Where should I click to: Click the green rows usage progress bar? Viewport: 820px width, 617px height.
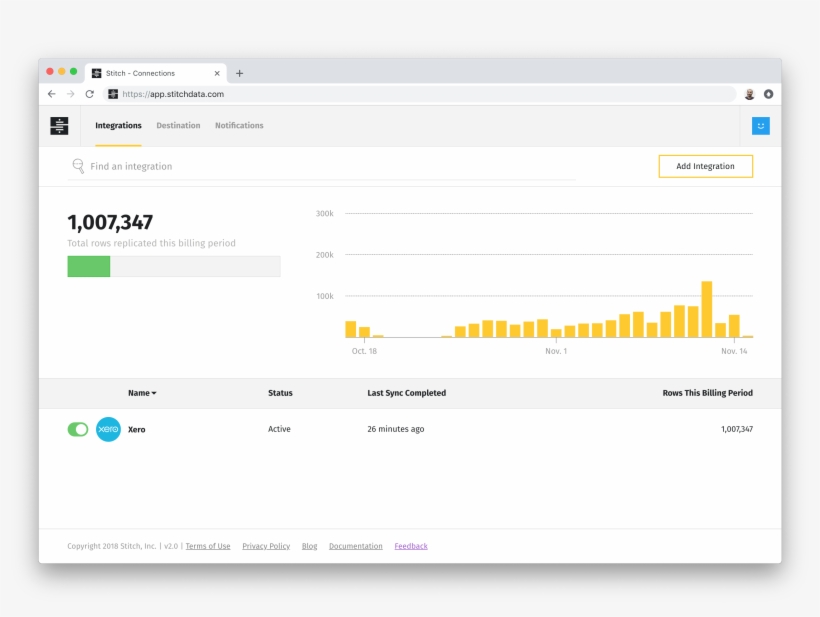89,266
